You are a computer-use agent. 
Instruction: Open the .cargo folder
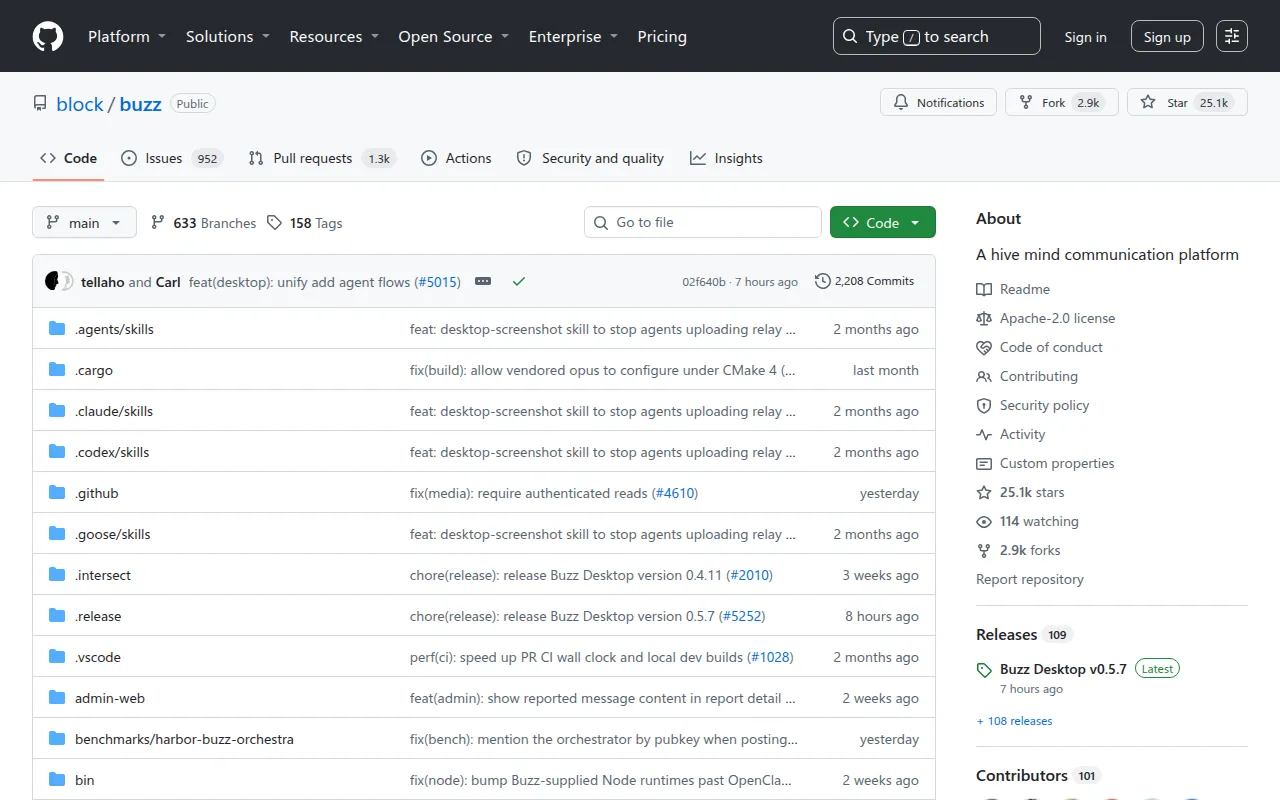(x=94, y=370)
